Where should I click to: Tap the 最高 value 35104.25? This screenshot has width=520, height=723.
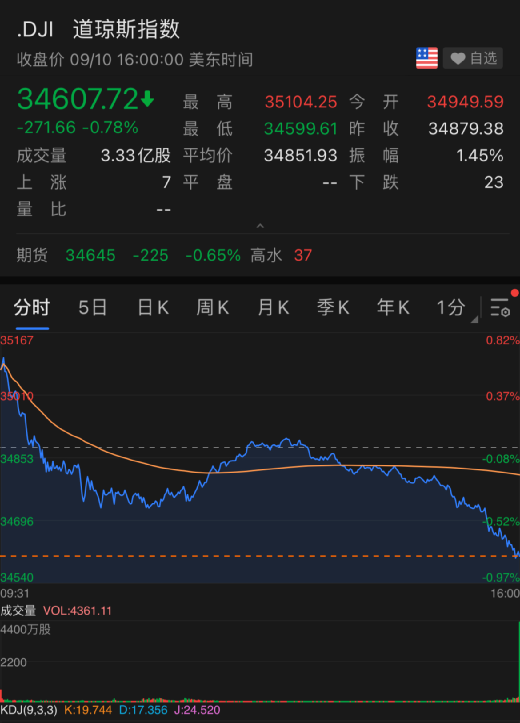tap(301, 102)
